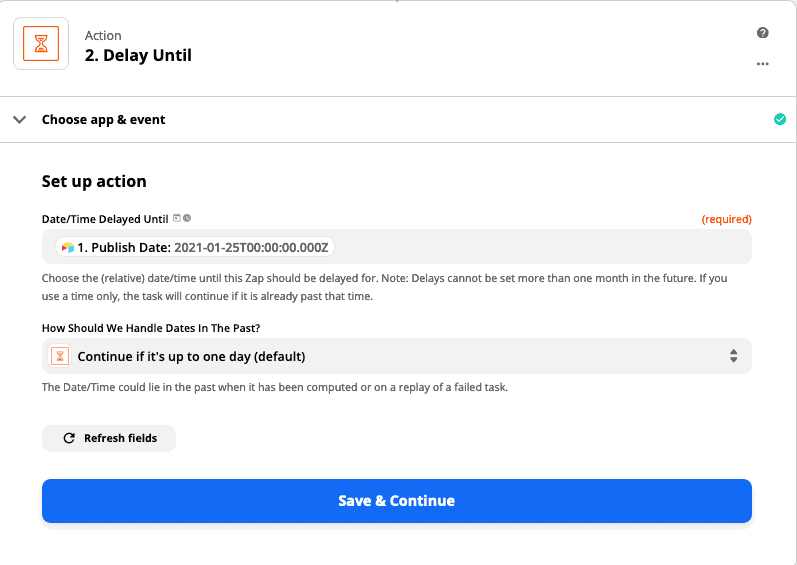The image size is (797, 565).
Task: Click the green completed checkmark icon
Action: (780, 119)
